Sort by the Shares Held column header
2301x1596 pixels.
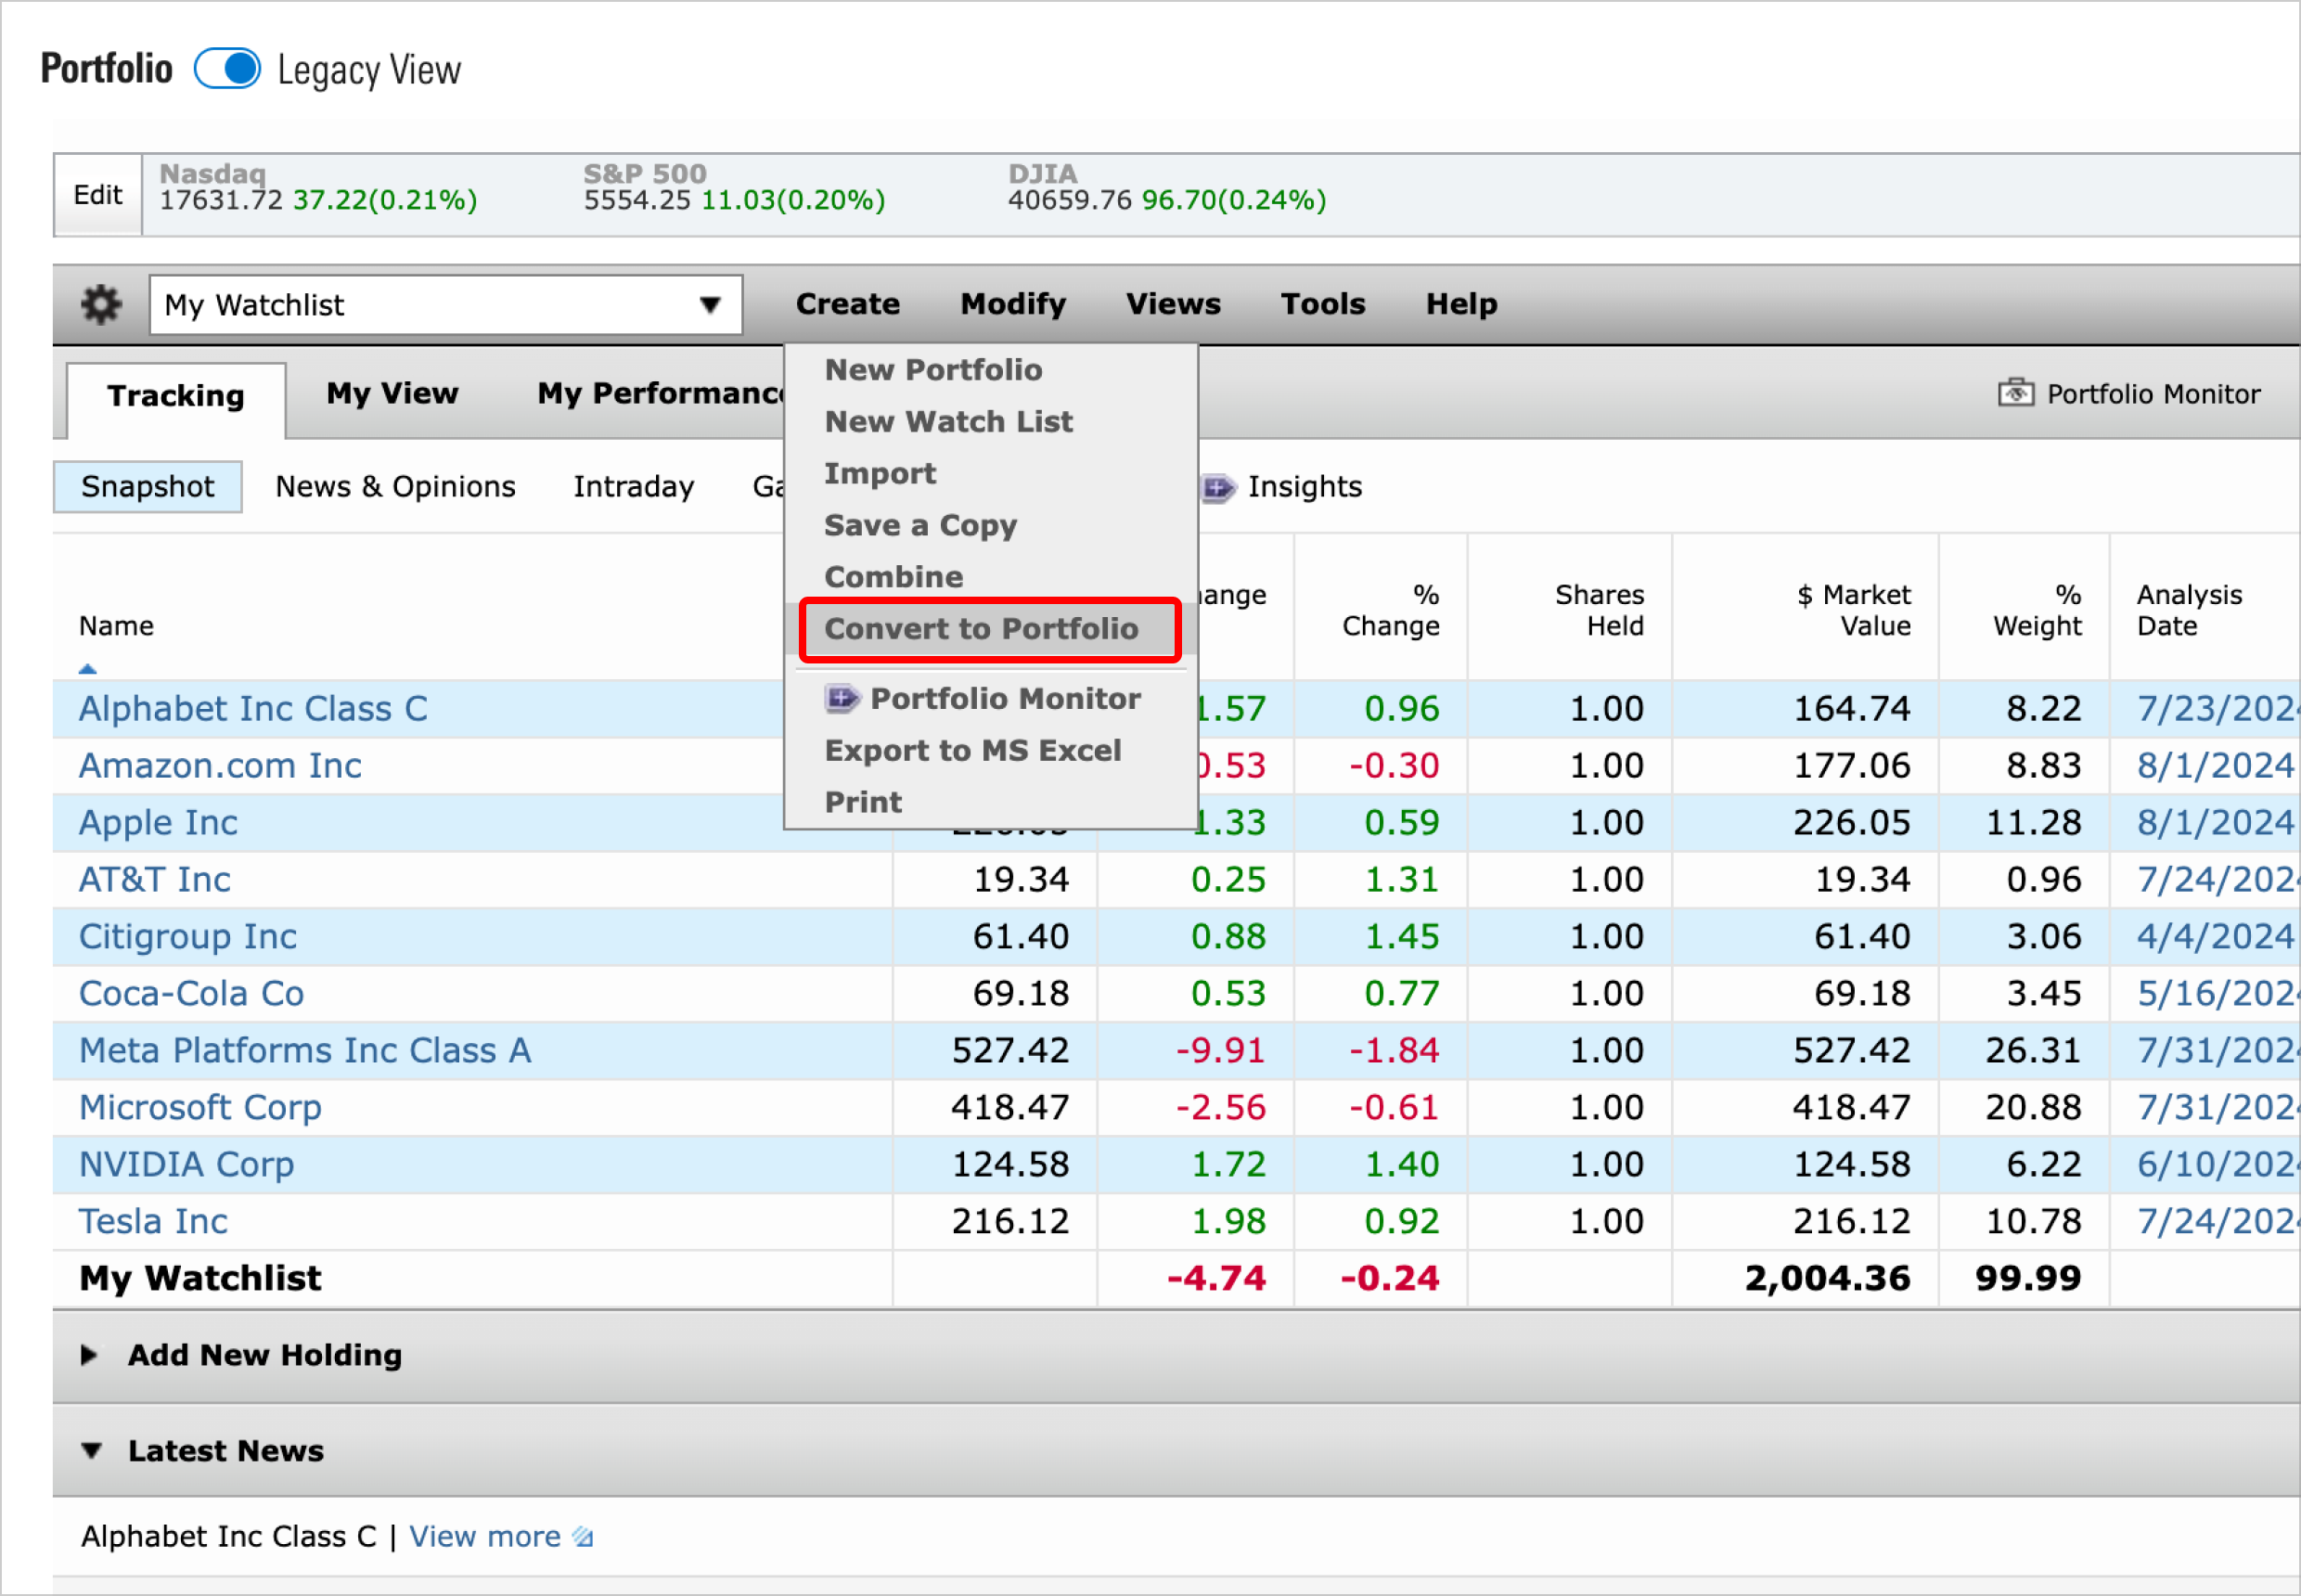click(1599, 610)
